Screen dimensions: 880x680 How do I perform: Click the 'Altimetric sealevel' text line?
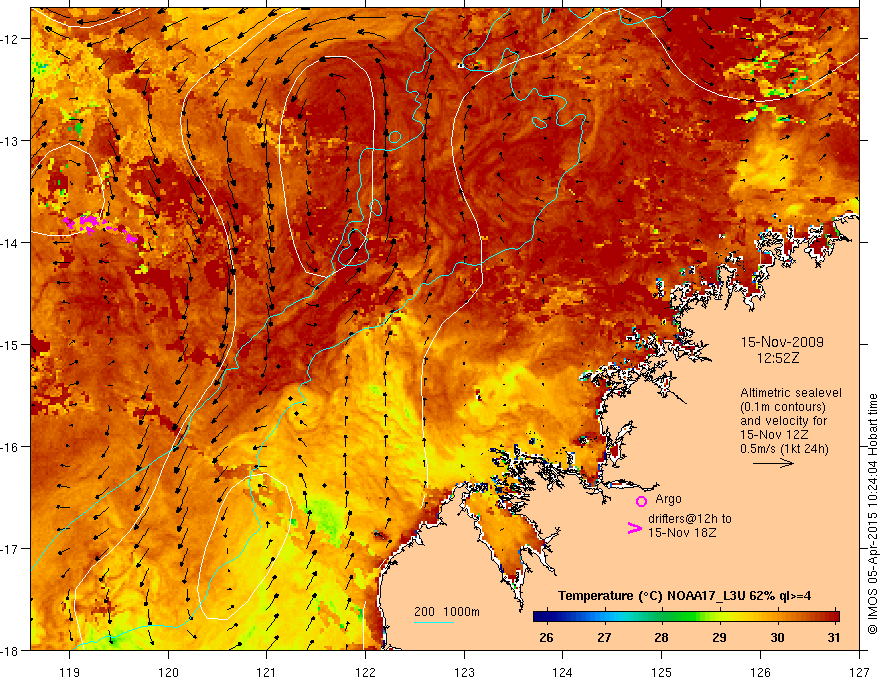[791, 393]
